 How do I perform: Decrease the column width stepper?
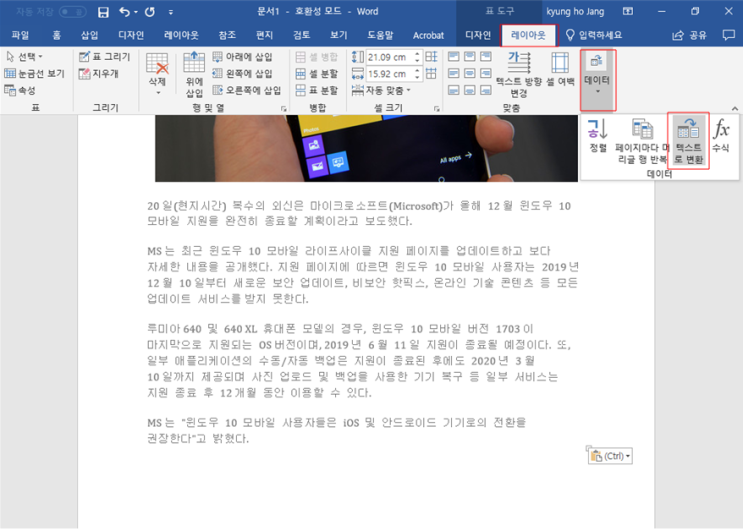(x=417, y=77)
